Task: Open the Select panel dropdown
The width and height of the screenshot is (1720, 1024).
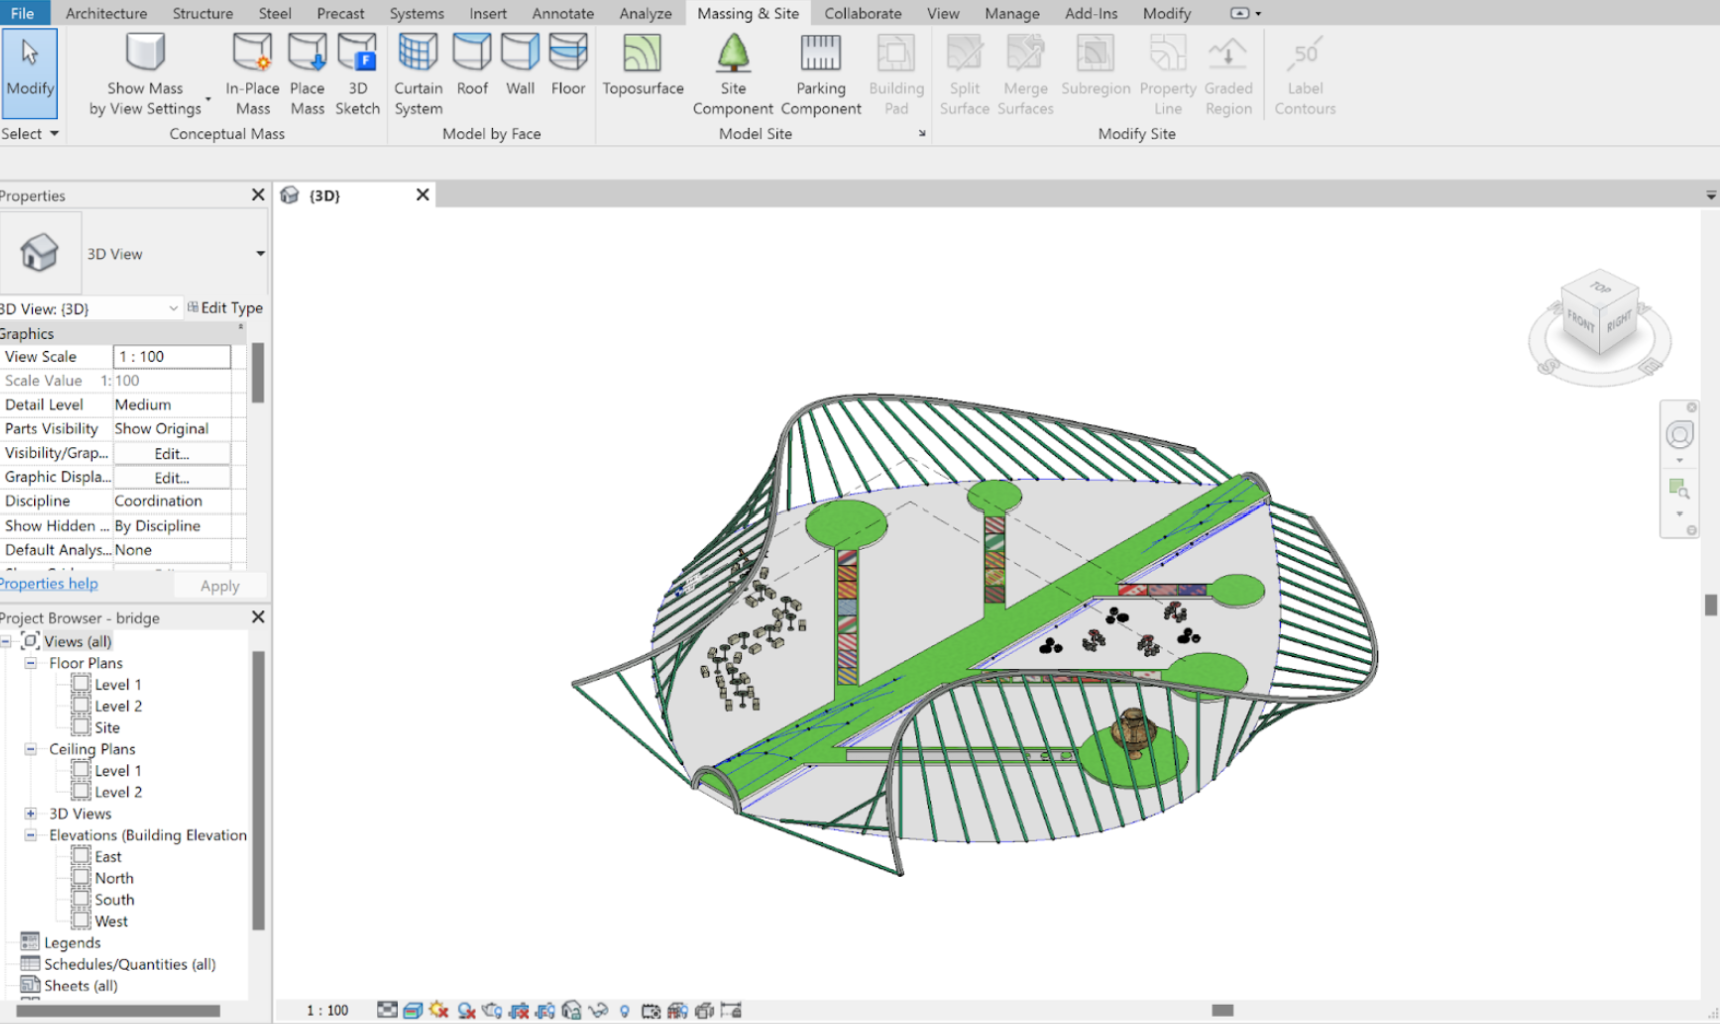Action: (30, 134)
